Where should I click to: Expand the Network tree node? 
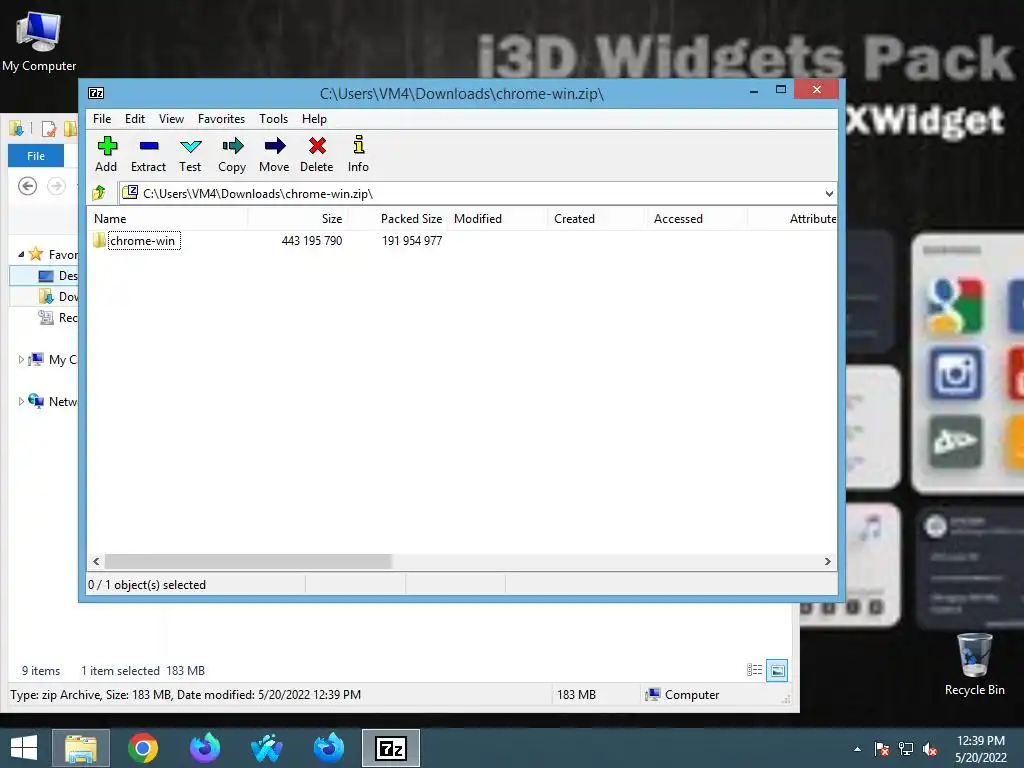click(21, 401)
